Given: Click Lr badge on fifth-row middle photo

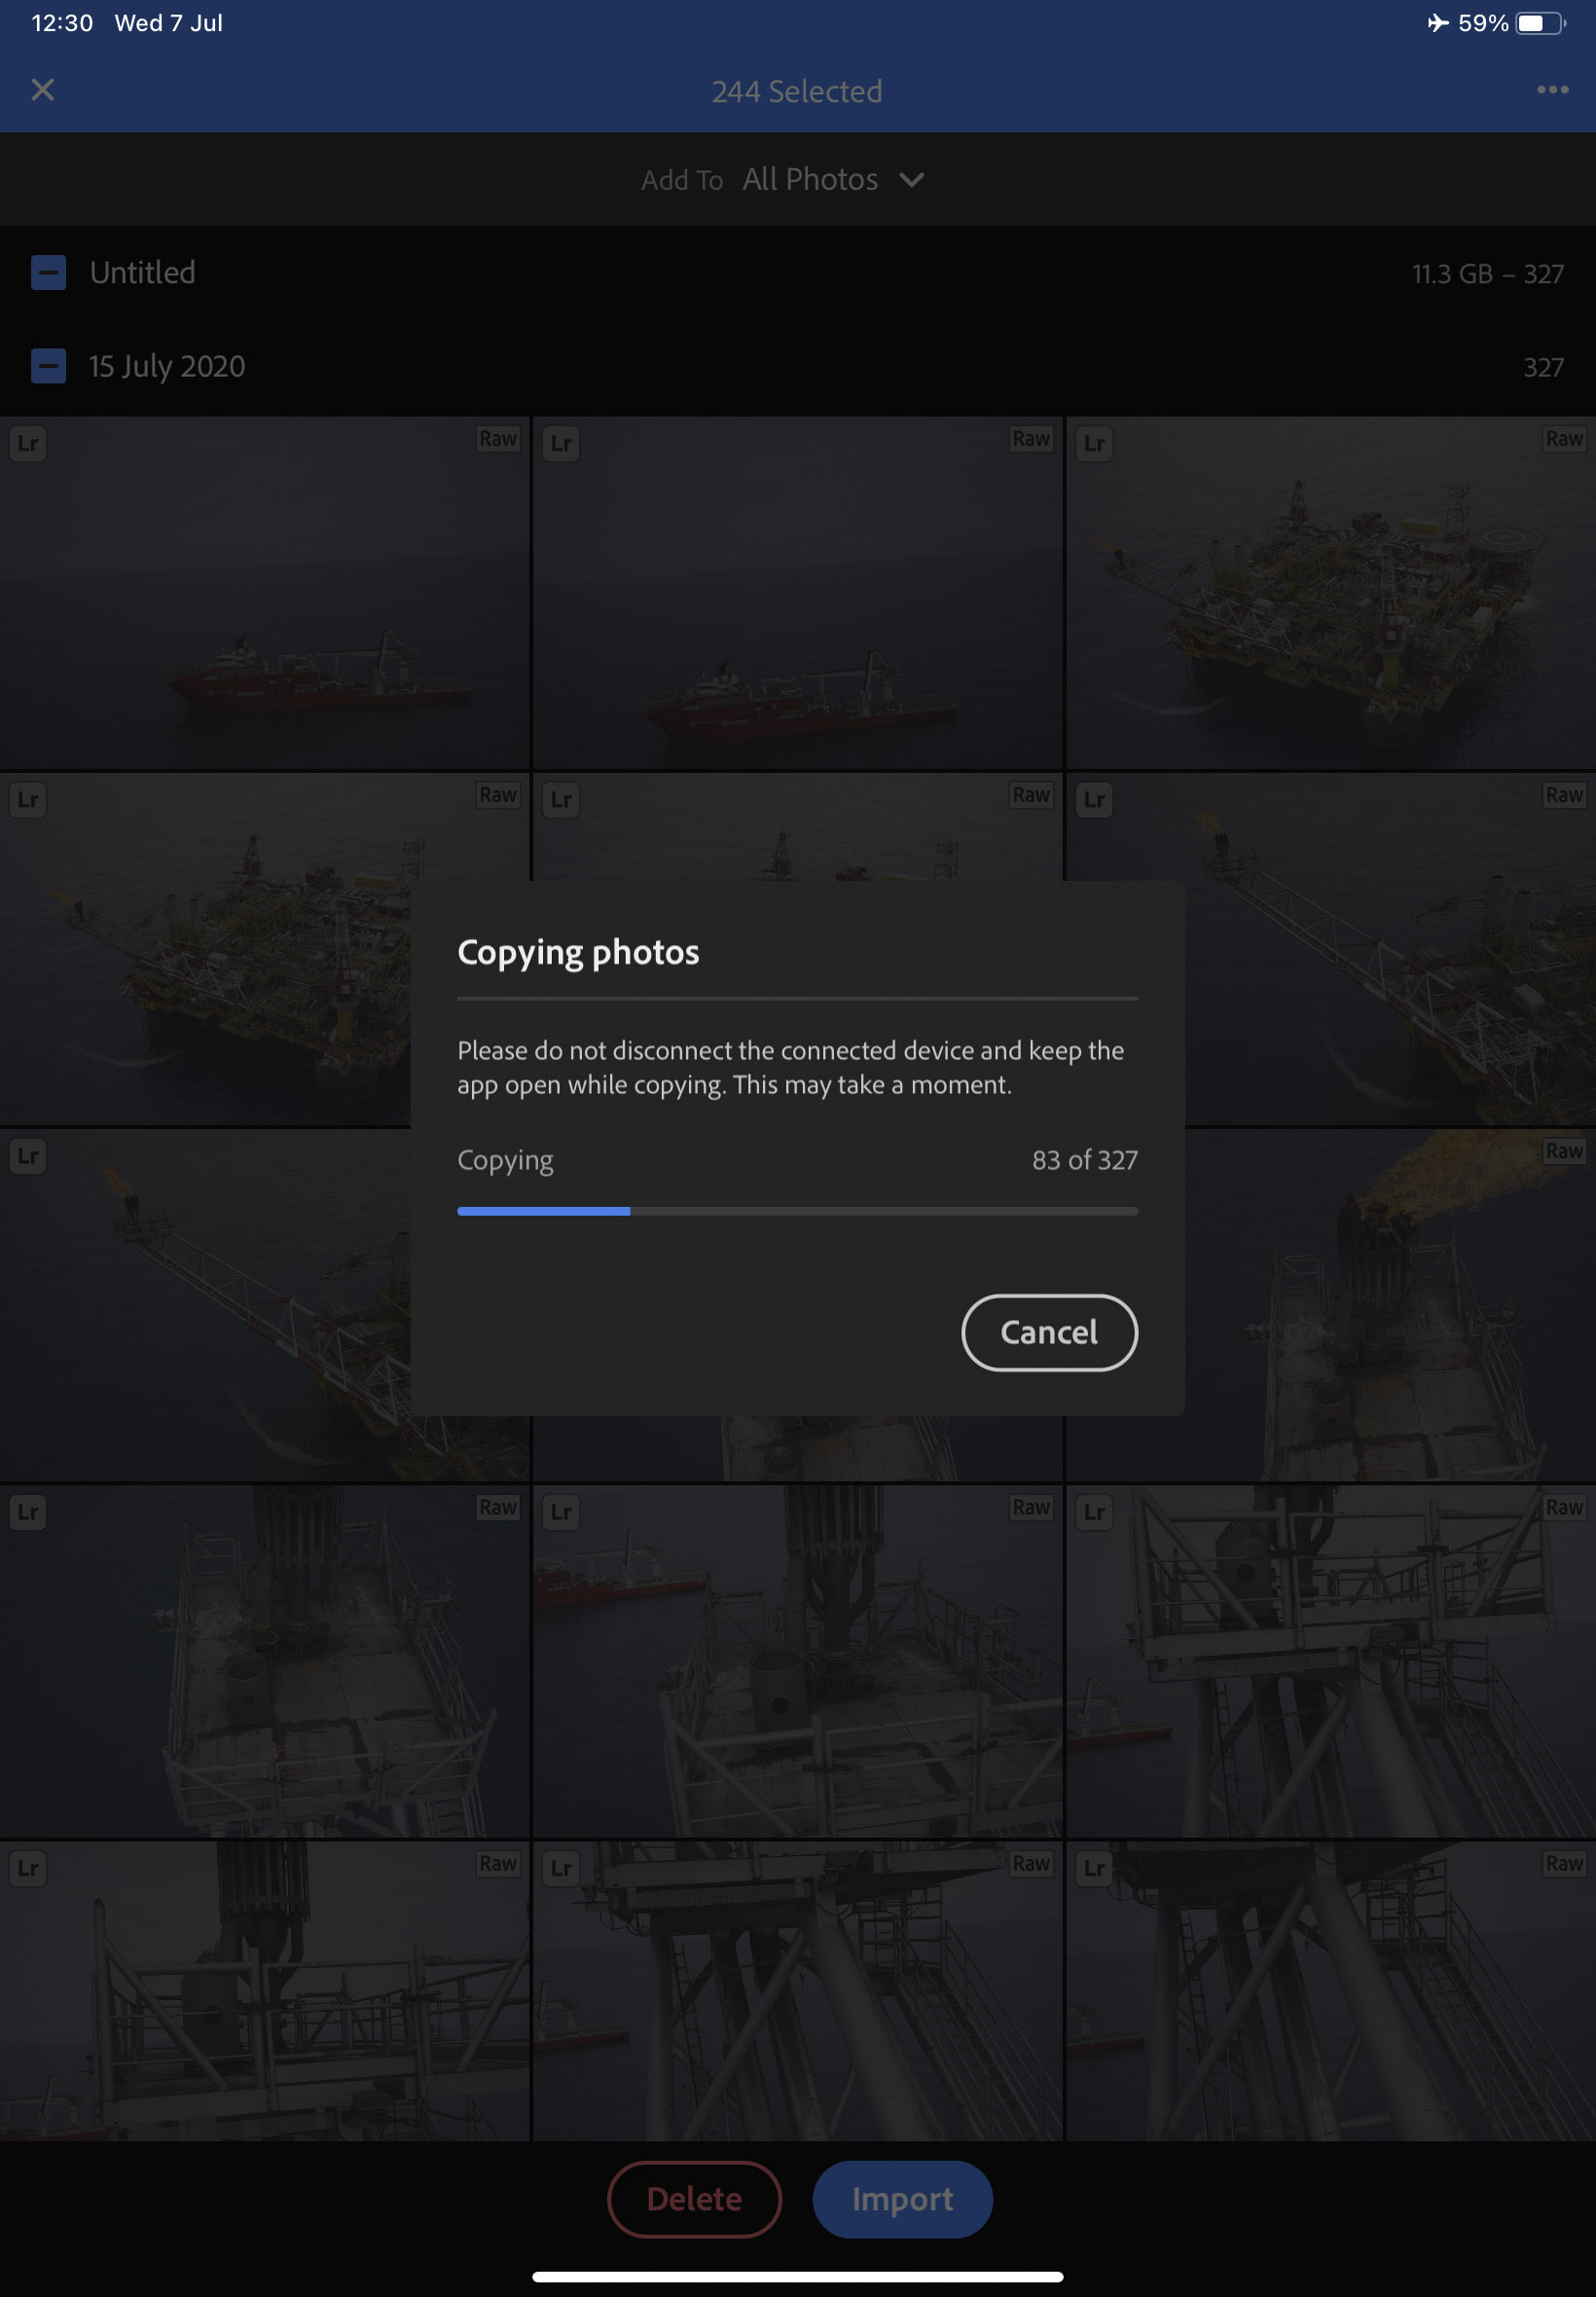Looking at the screenshot, I should pyautogui.click(x=562, y=1868).
